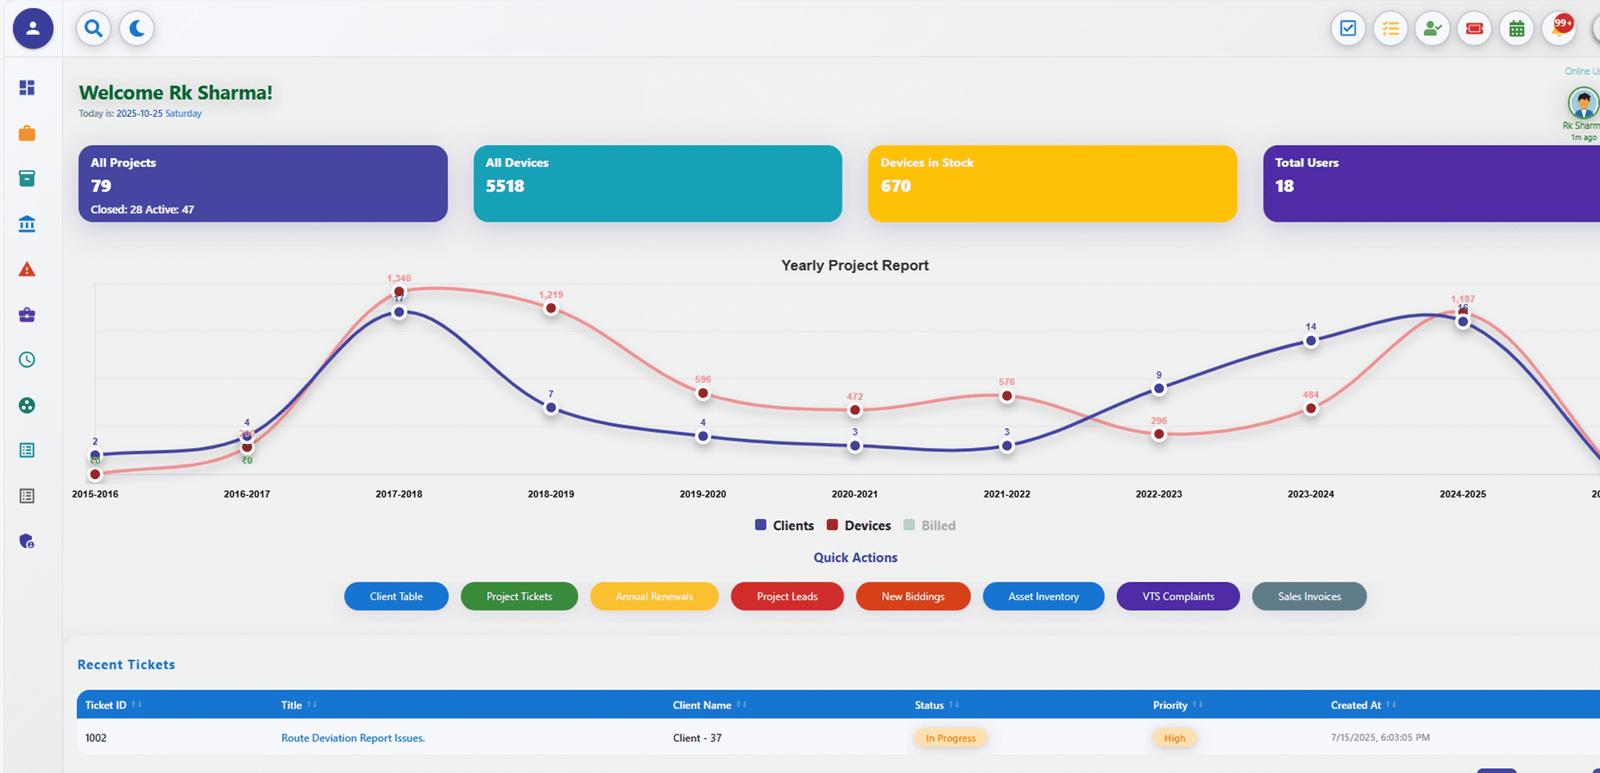
Task: Open the Route Deviation Report Issues link
Action: [x=352, y=738]
